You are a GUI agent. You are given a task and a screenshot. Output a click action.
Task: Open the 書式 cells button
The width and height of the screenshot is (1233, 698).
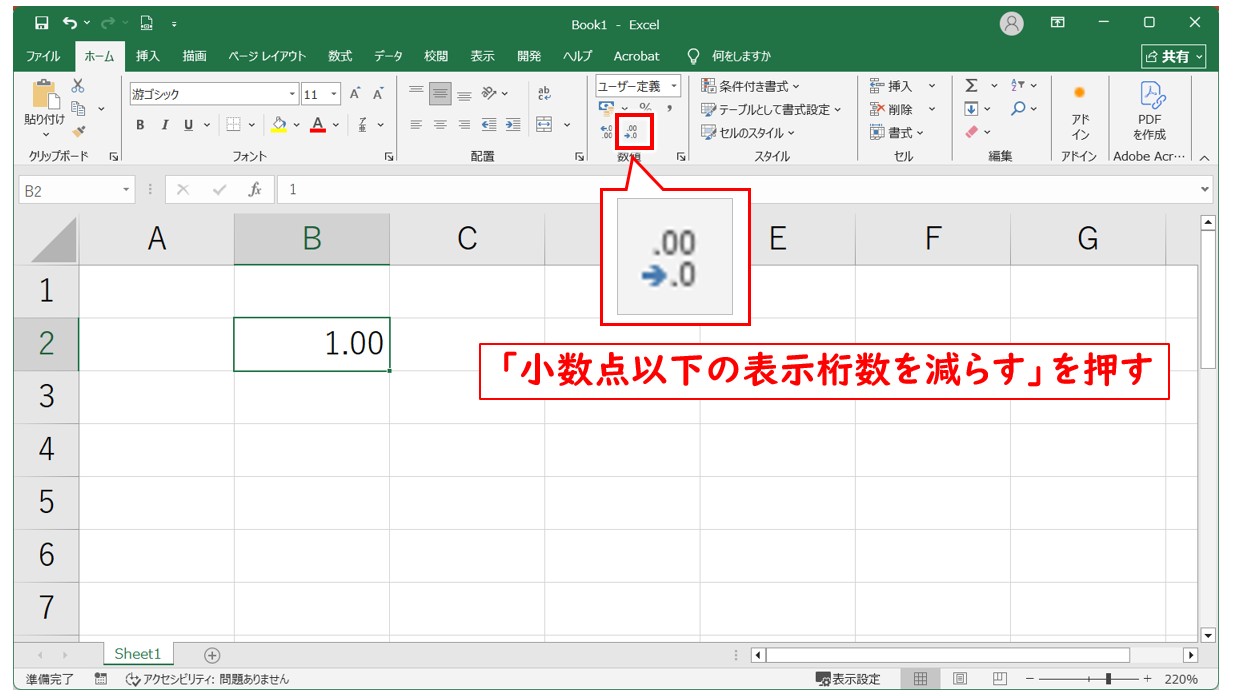[x=897, y=132]
